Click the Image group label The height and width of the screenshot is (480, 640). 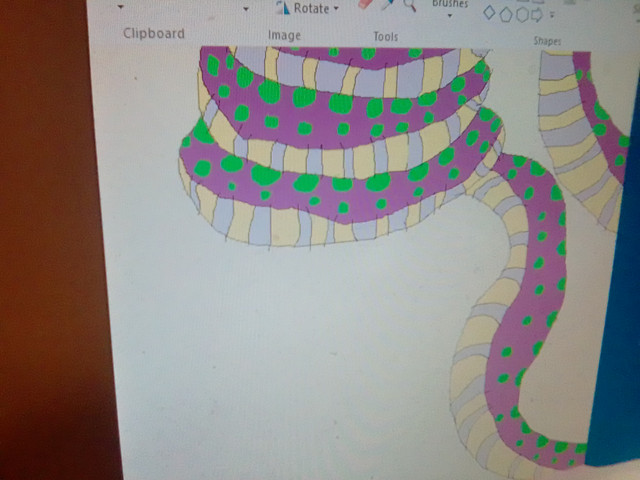tap(284, 36)
